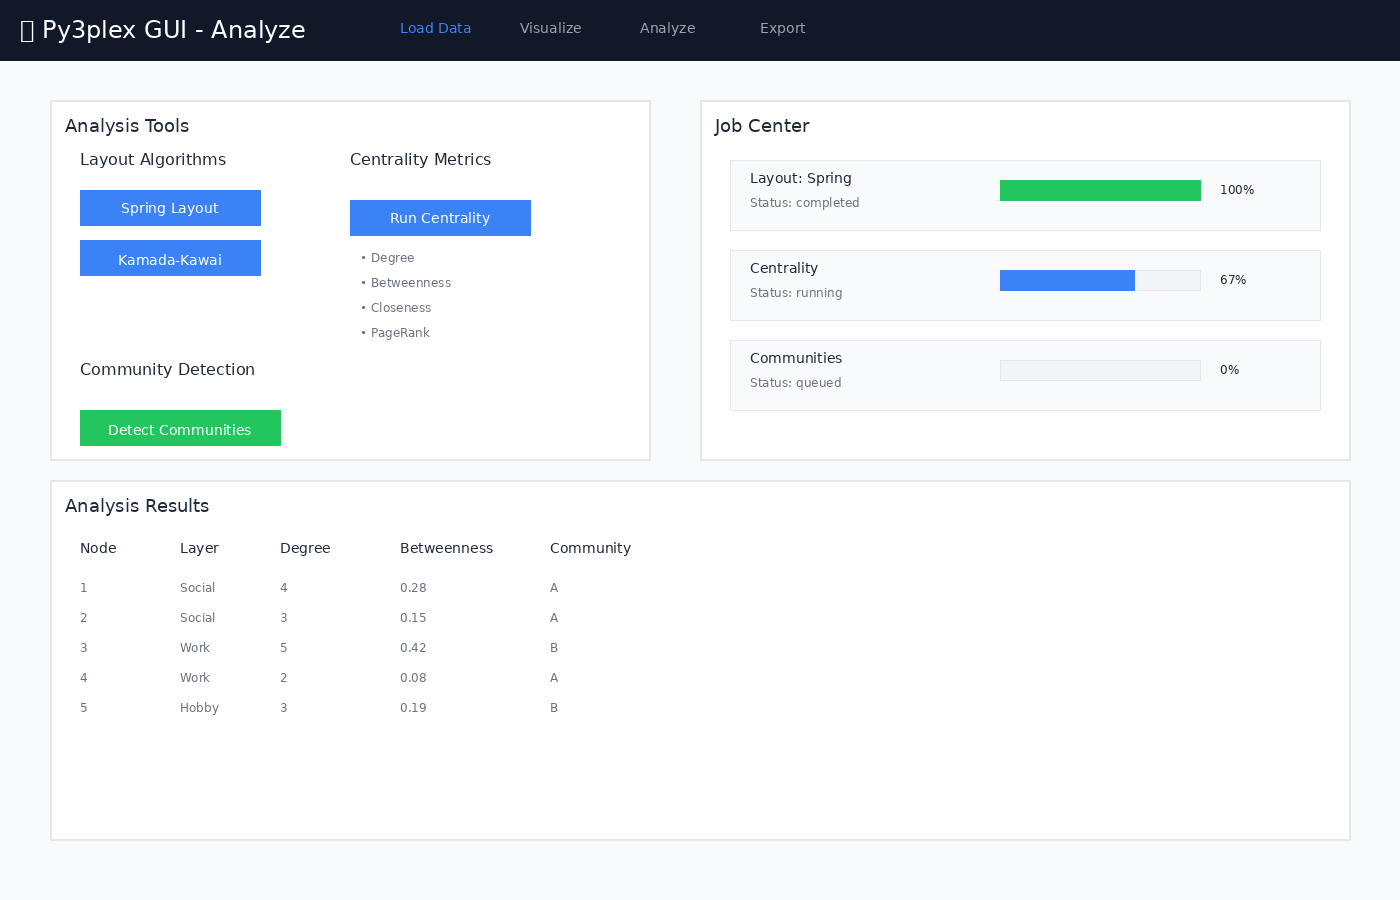Open the Export tab
The height and width of the screenshot is (900, 1400).
782,28
